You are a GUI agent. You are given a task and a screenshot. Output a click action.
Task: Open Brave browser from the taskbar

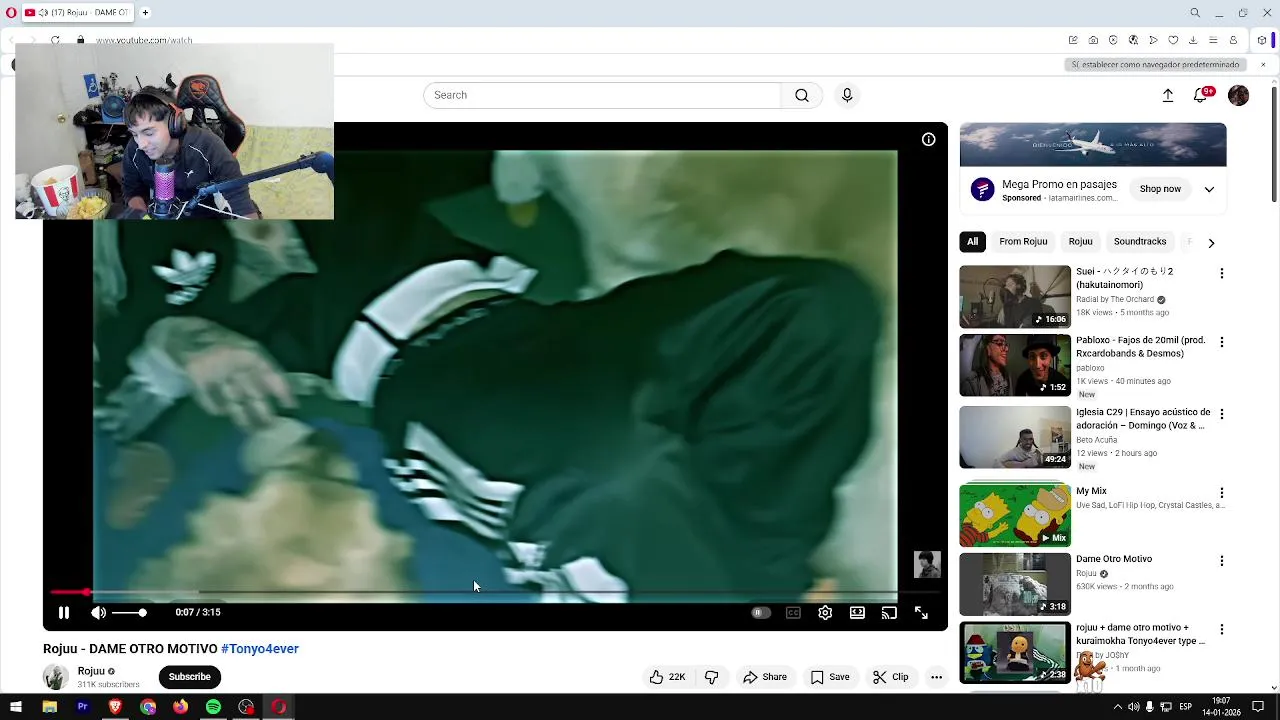point(115,707)
